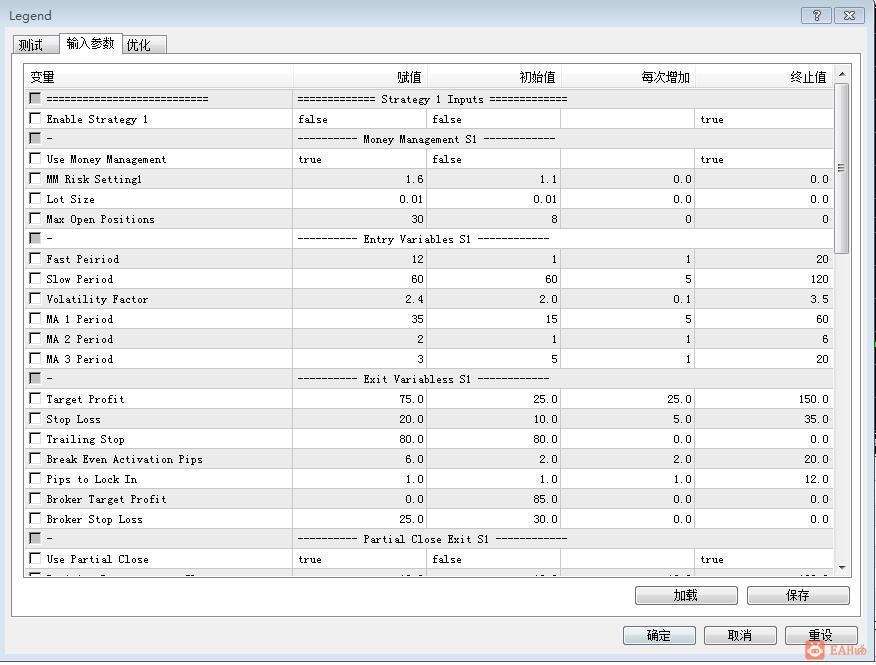This screenshot has height=665, width=876.
Task: Click the 初始值 column header
Action: [x=494, y=77]
